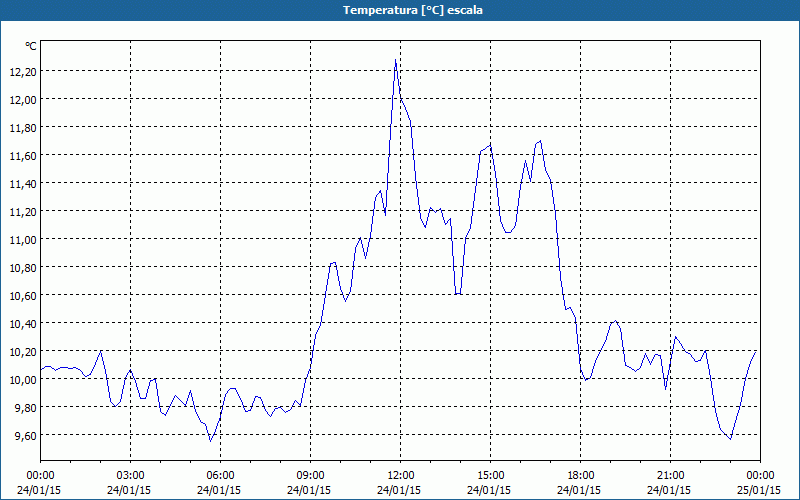Click the 24/01/15 date under 03:00

point(131,490)
